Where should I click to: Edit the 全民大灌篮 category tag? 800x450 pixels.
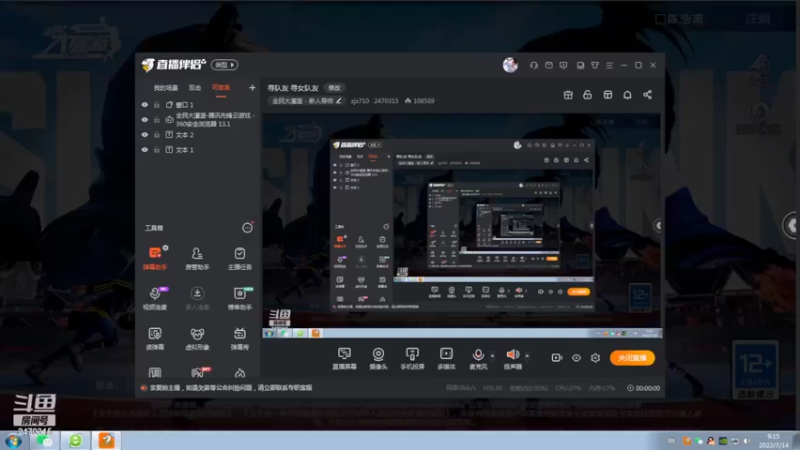coord(306,101)
